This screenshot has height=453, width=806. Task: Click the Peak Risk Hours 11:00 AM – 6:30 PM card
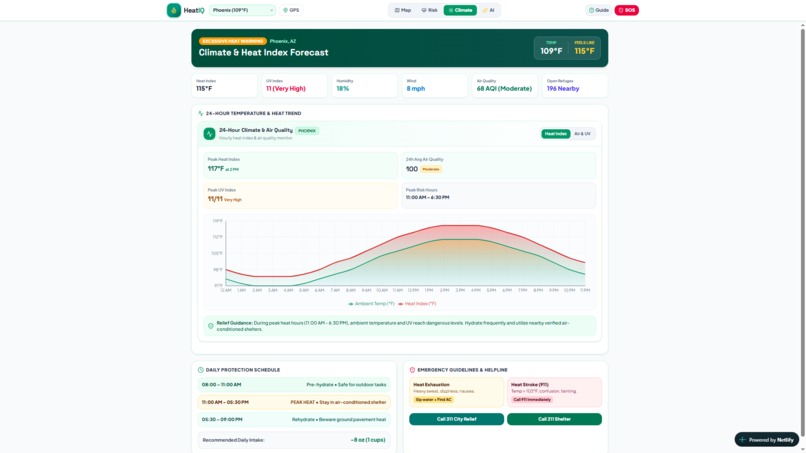pos(499,195)
